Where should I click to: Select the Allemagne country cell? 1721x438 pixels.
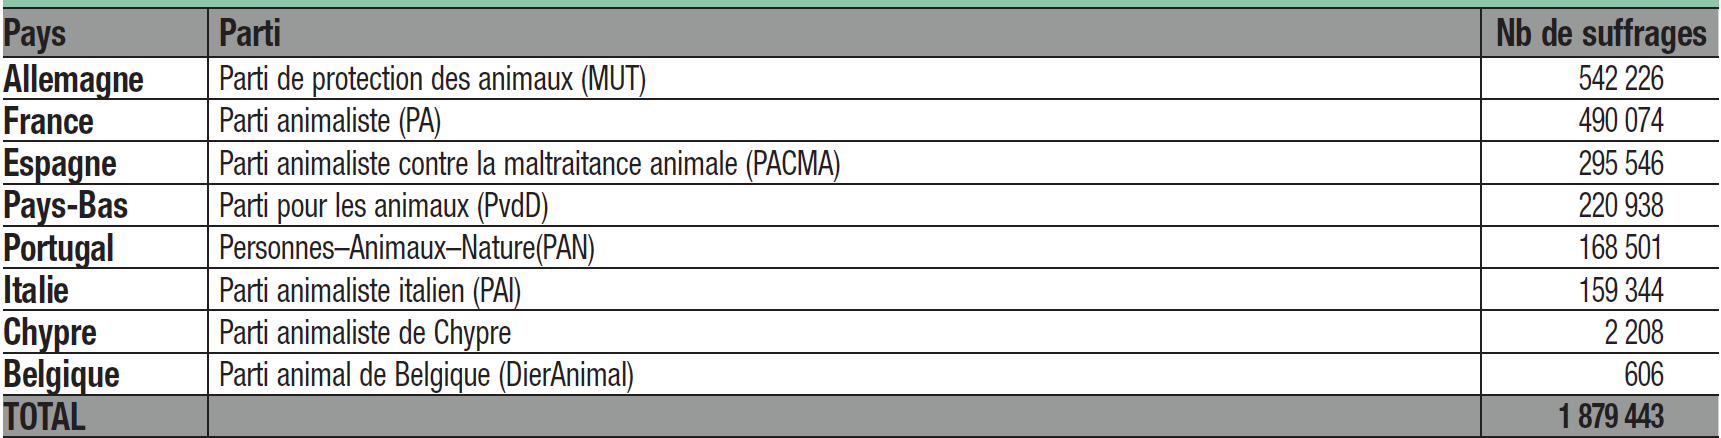pyautogui.click(x=74, y=79)
